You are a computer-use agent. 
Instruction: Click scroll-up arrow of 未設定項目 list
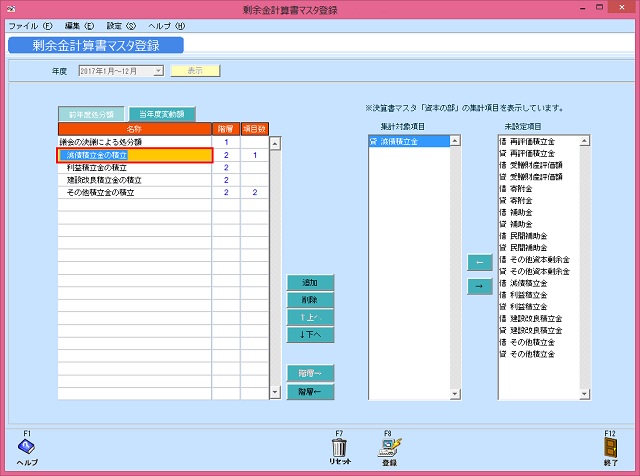(x=584, y=141)
